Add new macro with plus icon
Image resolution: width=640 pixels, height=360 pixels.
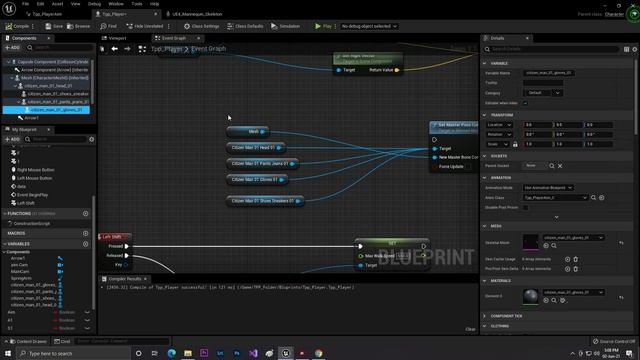pos(85,233)
